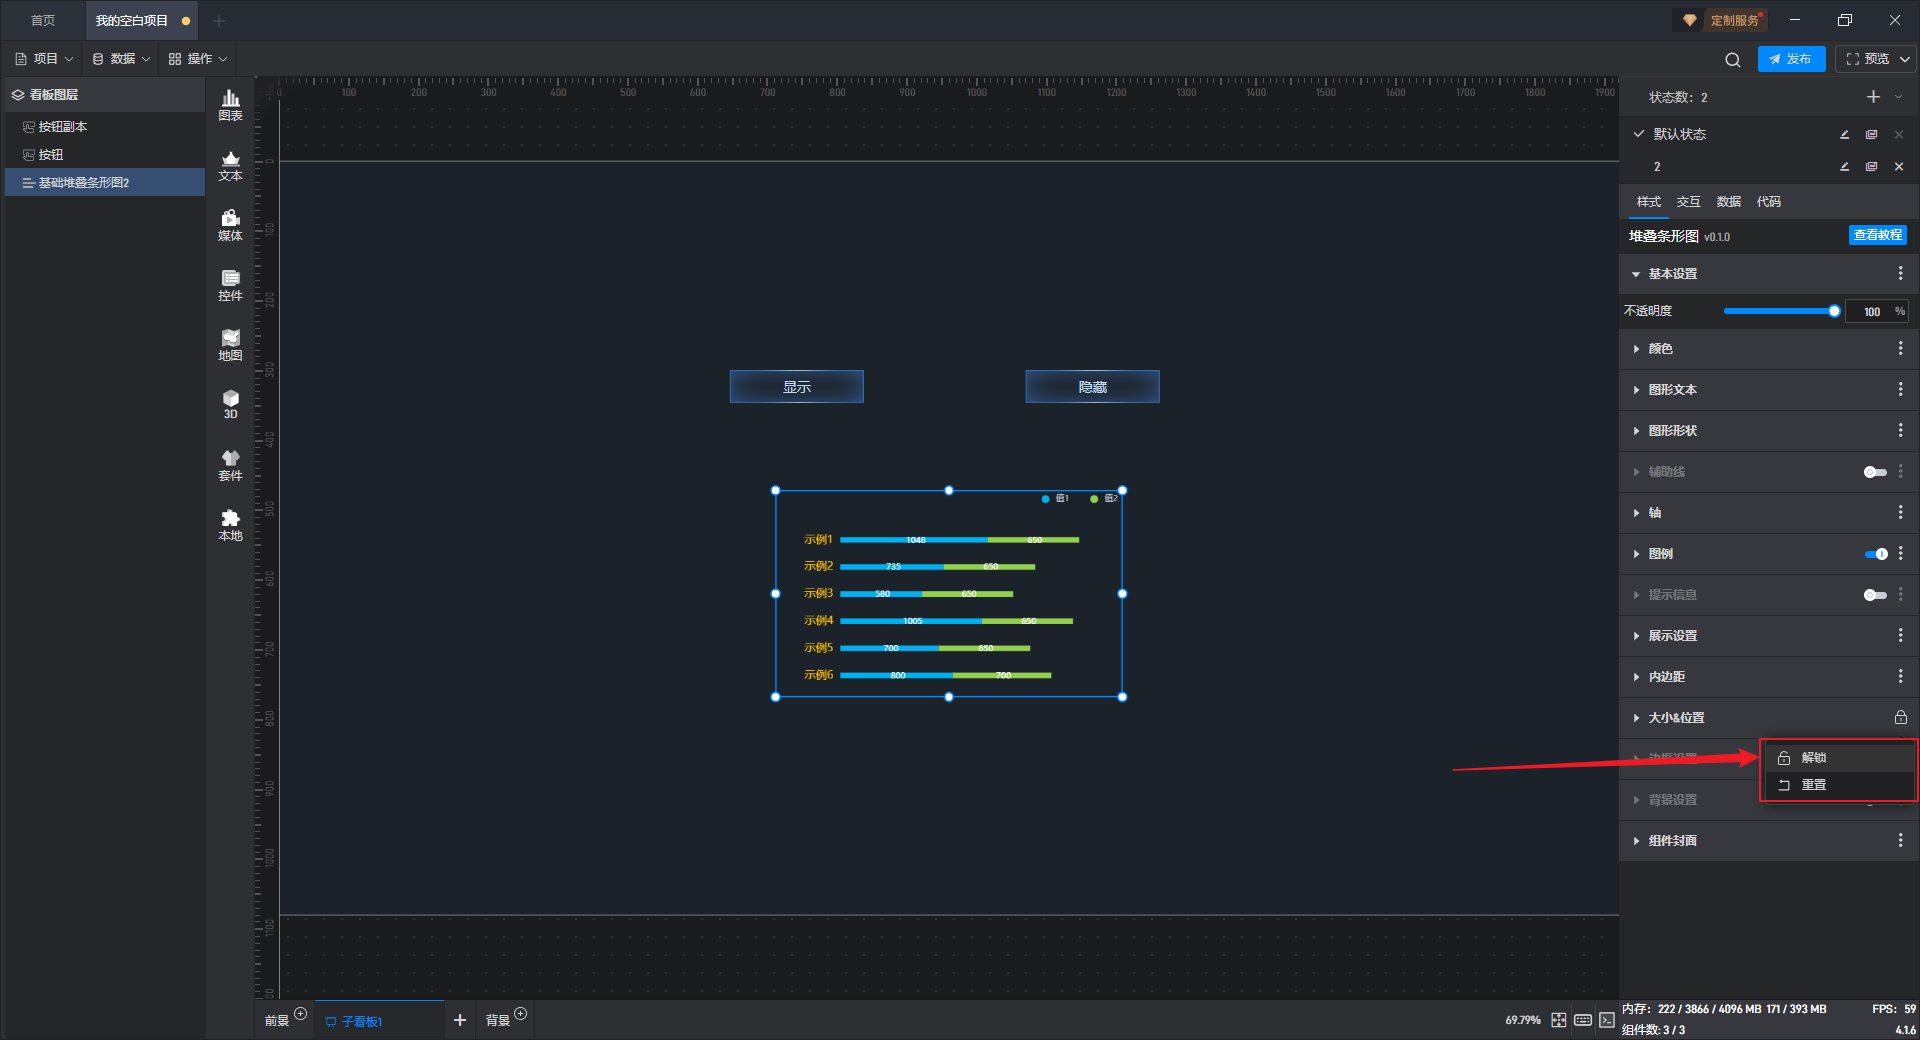Open a new tab with plus button
The width and height of the screenshot is (1920, 1040).
[219, 21]
